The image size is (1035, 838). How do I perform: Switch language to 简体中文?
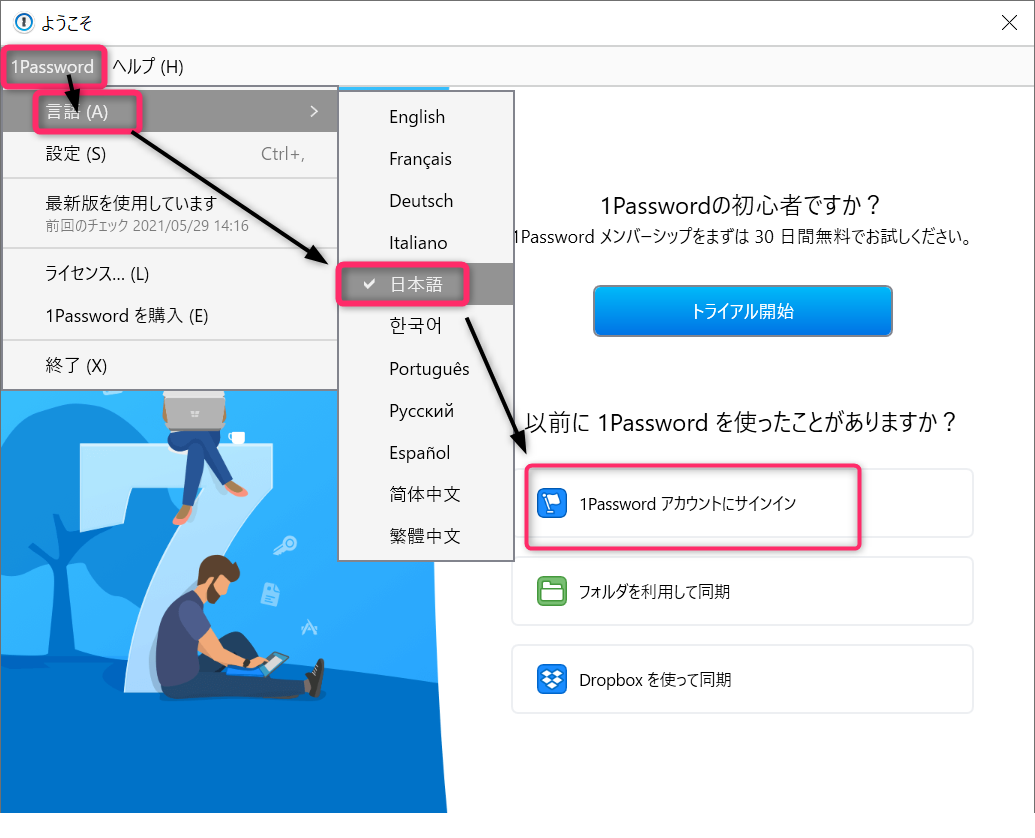pos(426,494)
